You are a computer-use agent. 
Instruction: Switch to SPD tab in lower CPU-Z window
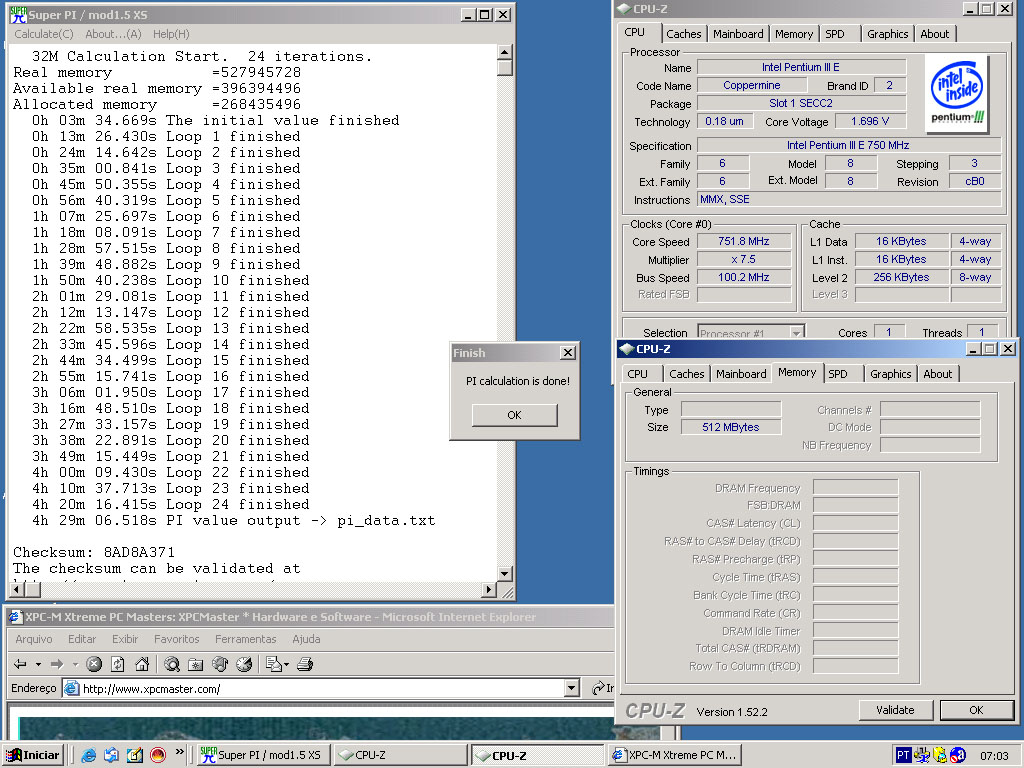click(x=838, y=374)
